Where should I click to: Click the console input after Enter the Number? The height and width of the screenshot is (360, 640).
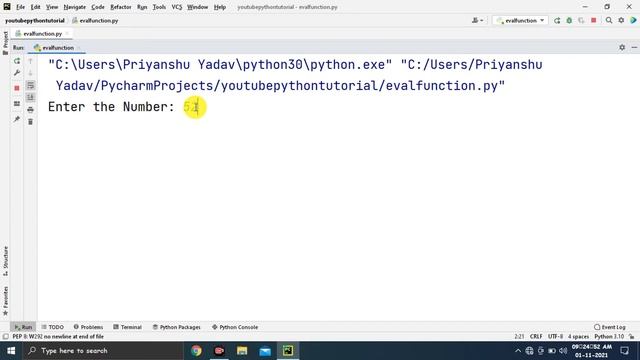(x=191, y=107)
